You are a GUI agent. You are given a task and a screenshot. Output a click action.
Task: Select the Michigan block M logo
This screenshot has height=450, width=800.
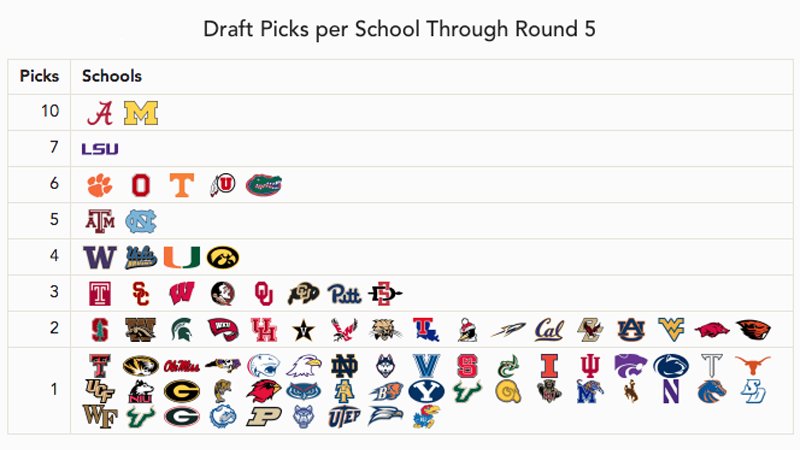click(x=141, y=113)
